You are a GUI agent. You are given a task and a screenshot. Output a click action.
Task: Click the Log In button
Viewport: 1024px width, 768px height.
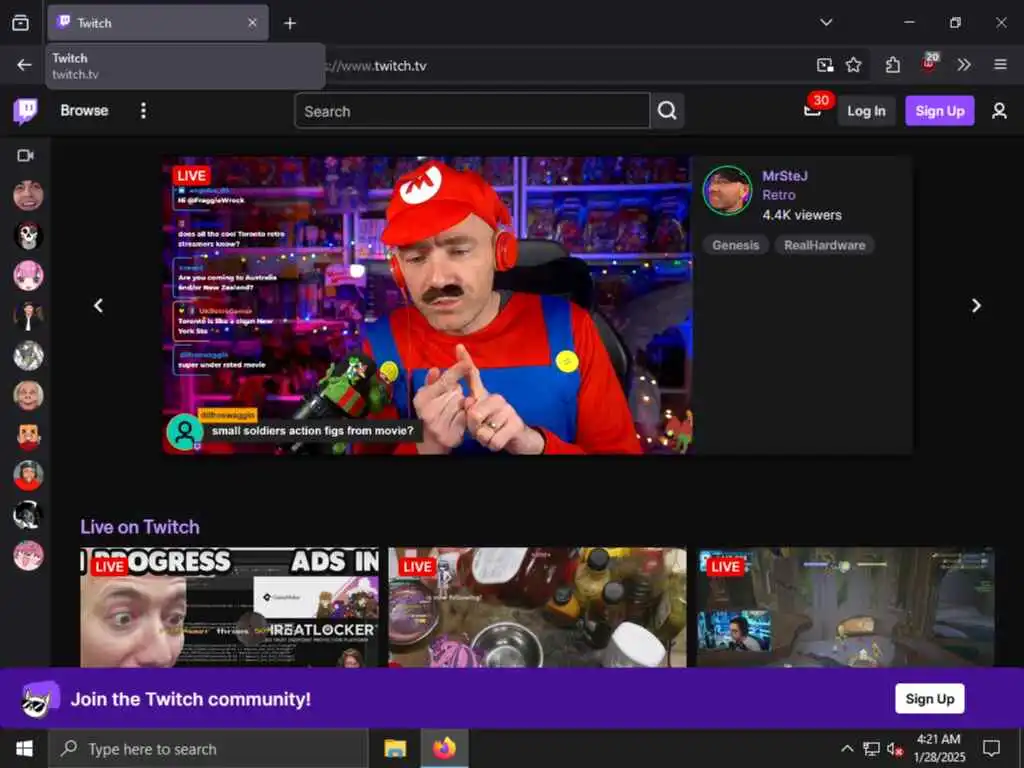coord(866,111)
